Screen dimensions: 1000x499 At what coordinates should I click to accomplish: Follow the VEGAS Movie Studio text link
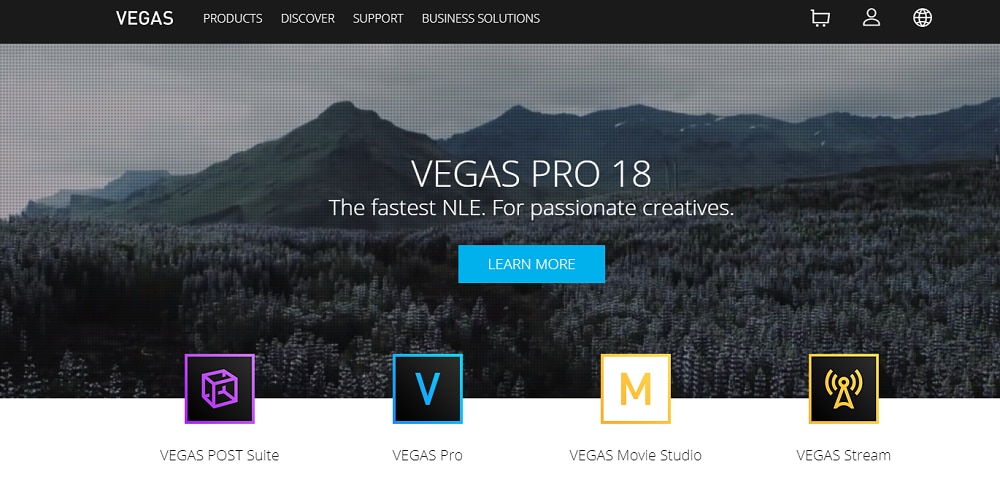635,456
